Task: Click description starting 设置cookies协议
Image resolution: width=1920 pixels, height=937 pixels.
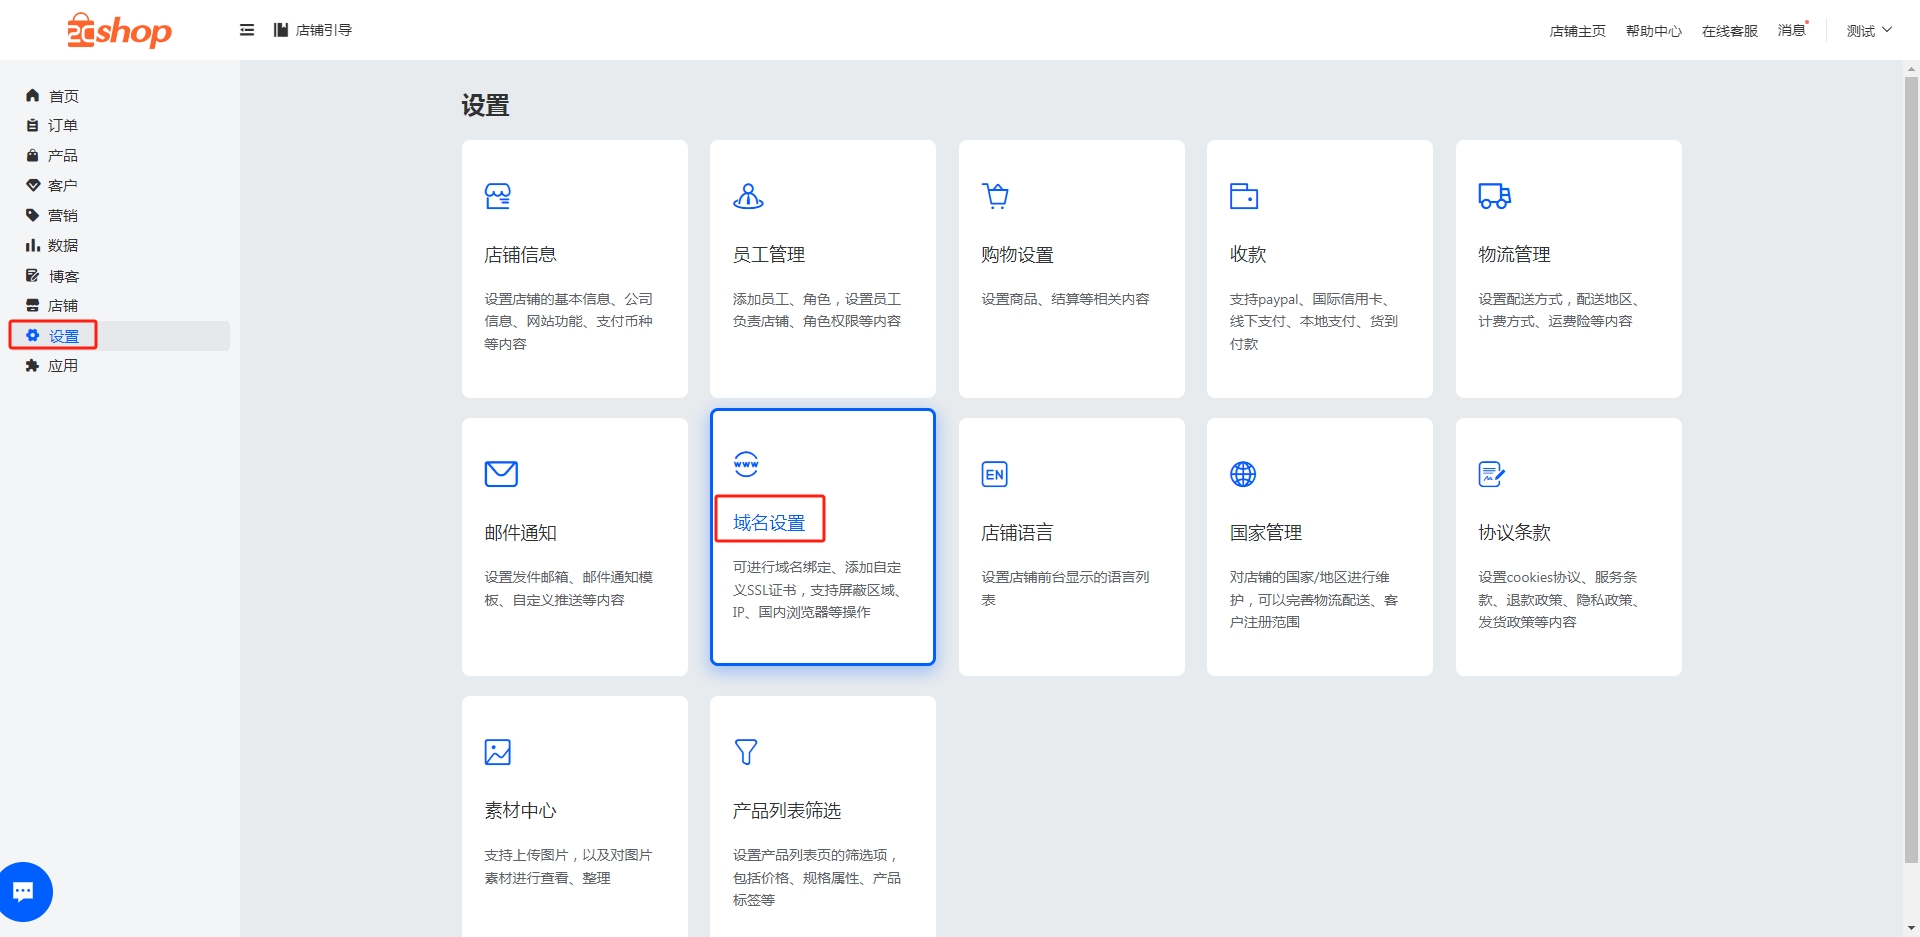Action: pyautogui.click(x=1560, y=599)
